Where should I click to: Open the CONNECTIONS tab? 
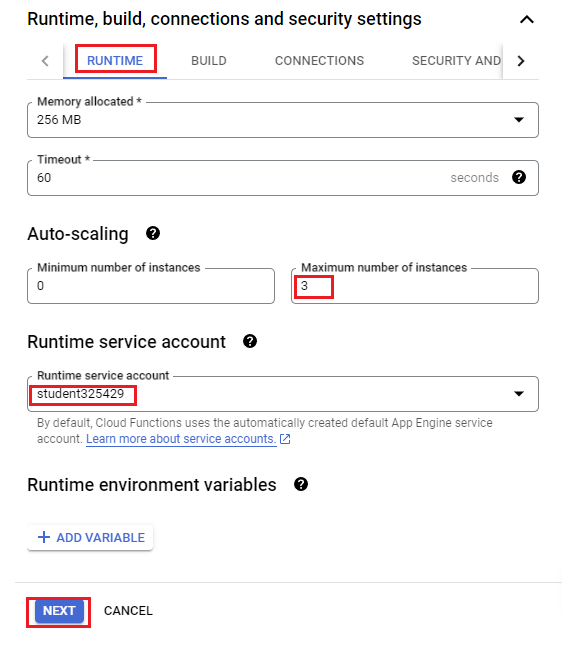pos(319,60)
